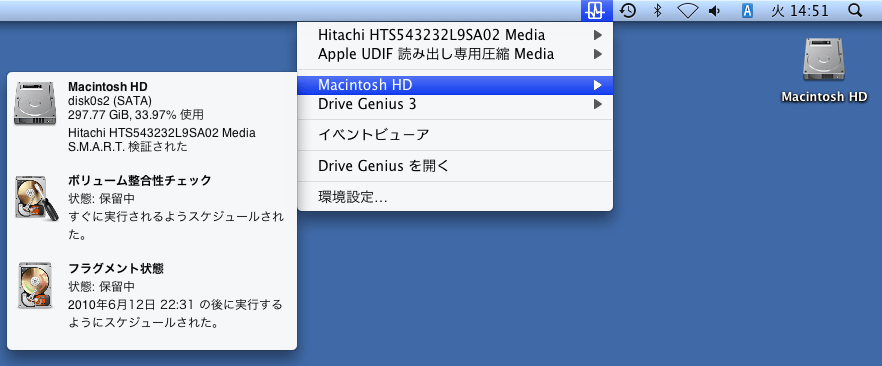This screenshot has width=882, height=366.
Task: Open 環境設定… from the menu
Action: [x=454, y=197]
